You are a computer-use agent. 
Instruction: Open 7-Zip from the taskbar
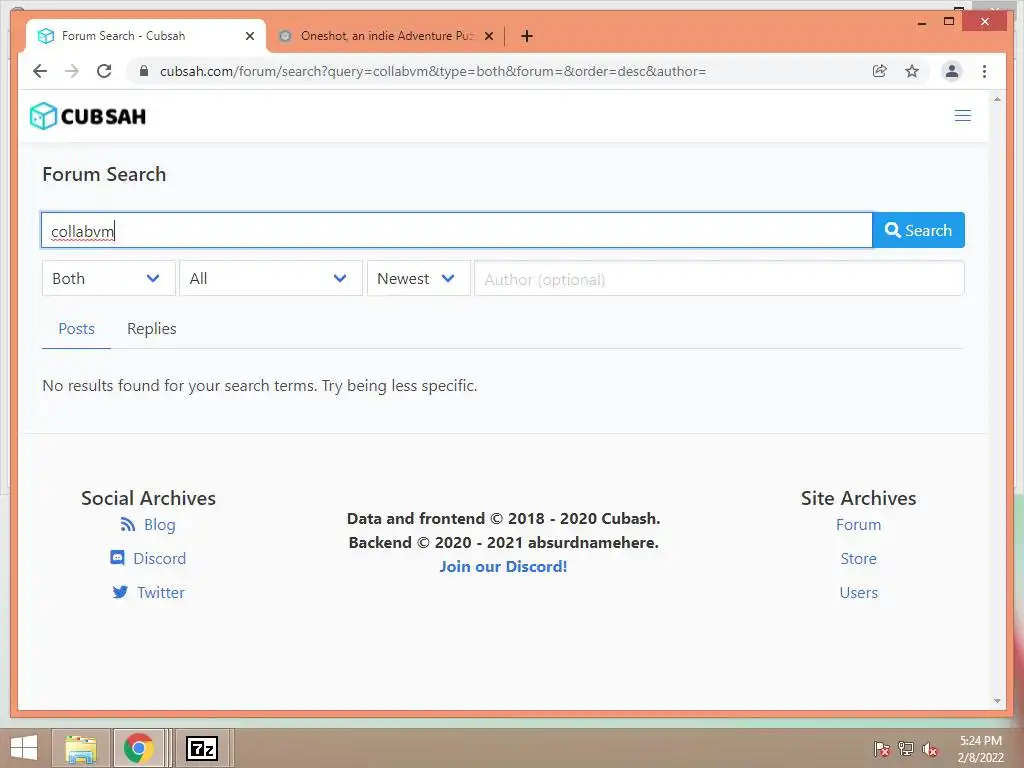coord(202,748)
